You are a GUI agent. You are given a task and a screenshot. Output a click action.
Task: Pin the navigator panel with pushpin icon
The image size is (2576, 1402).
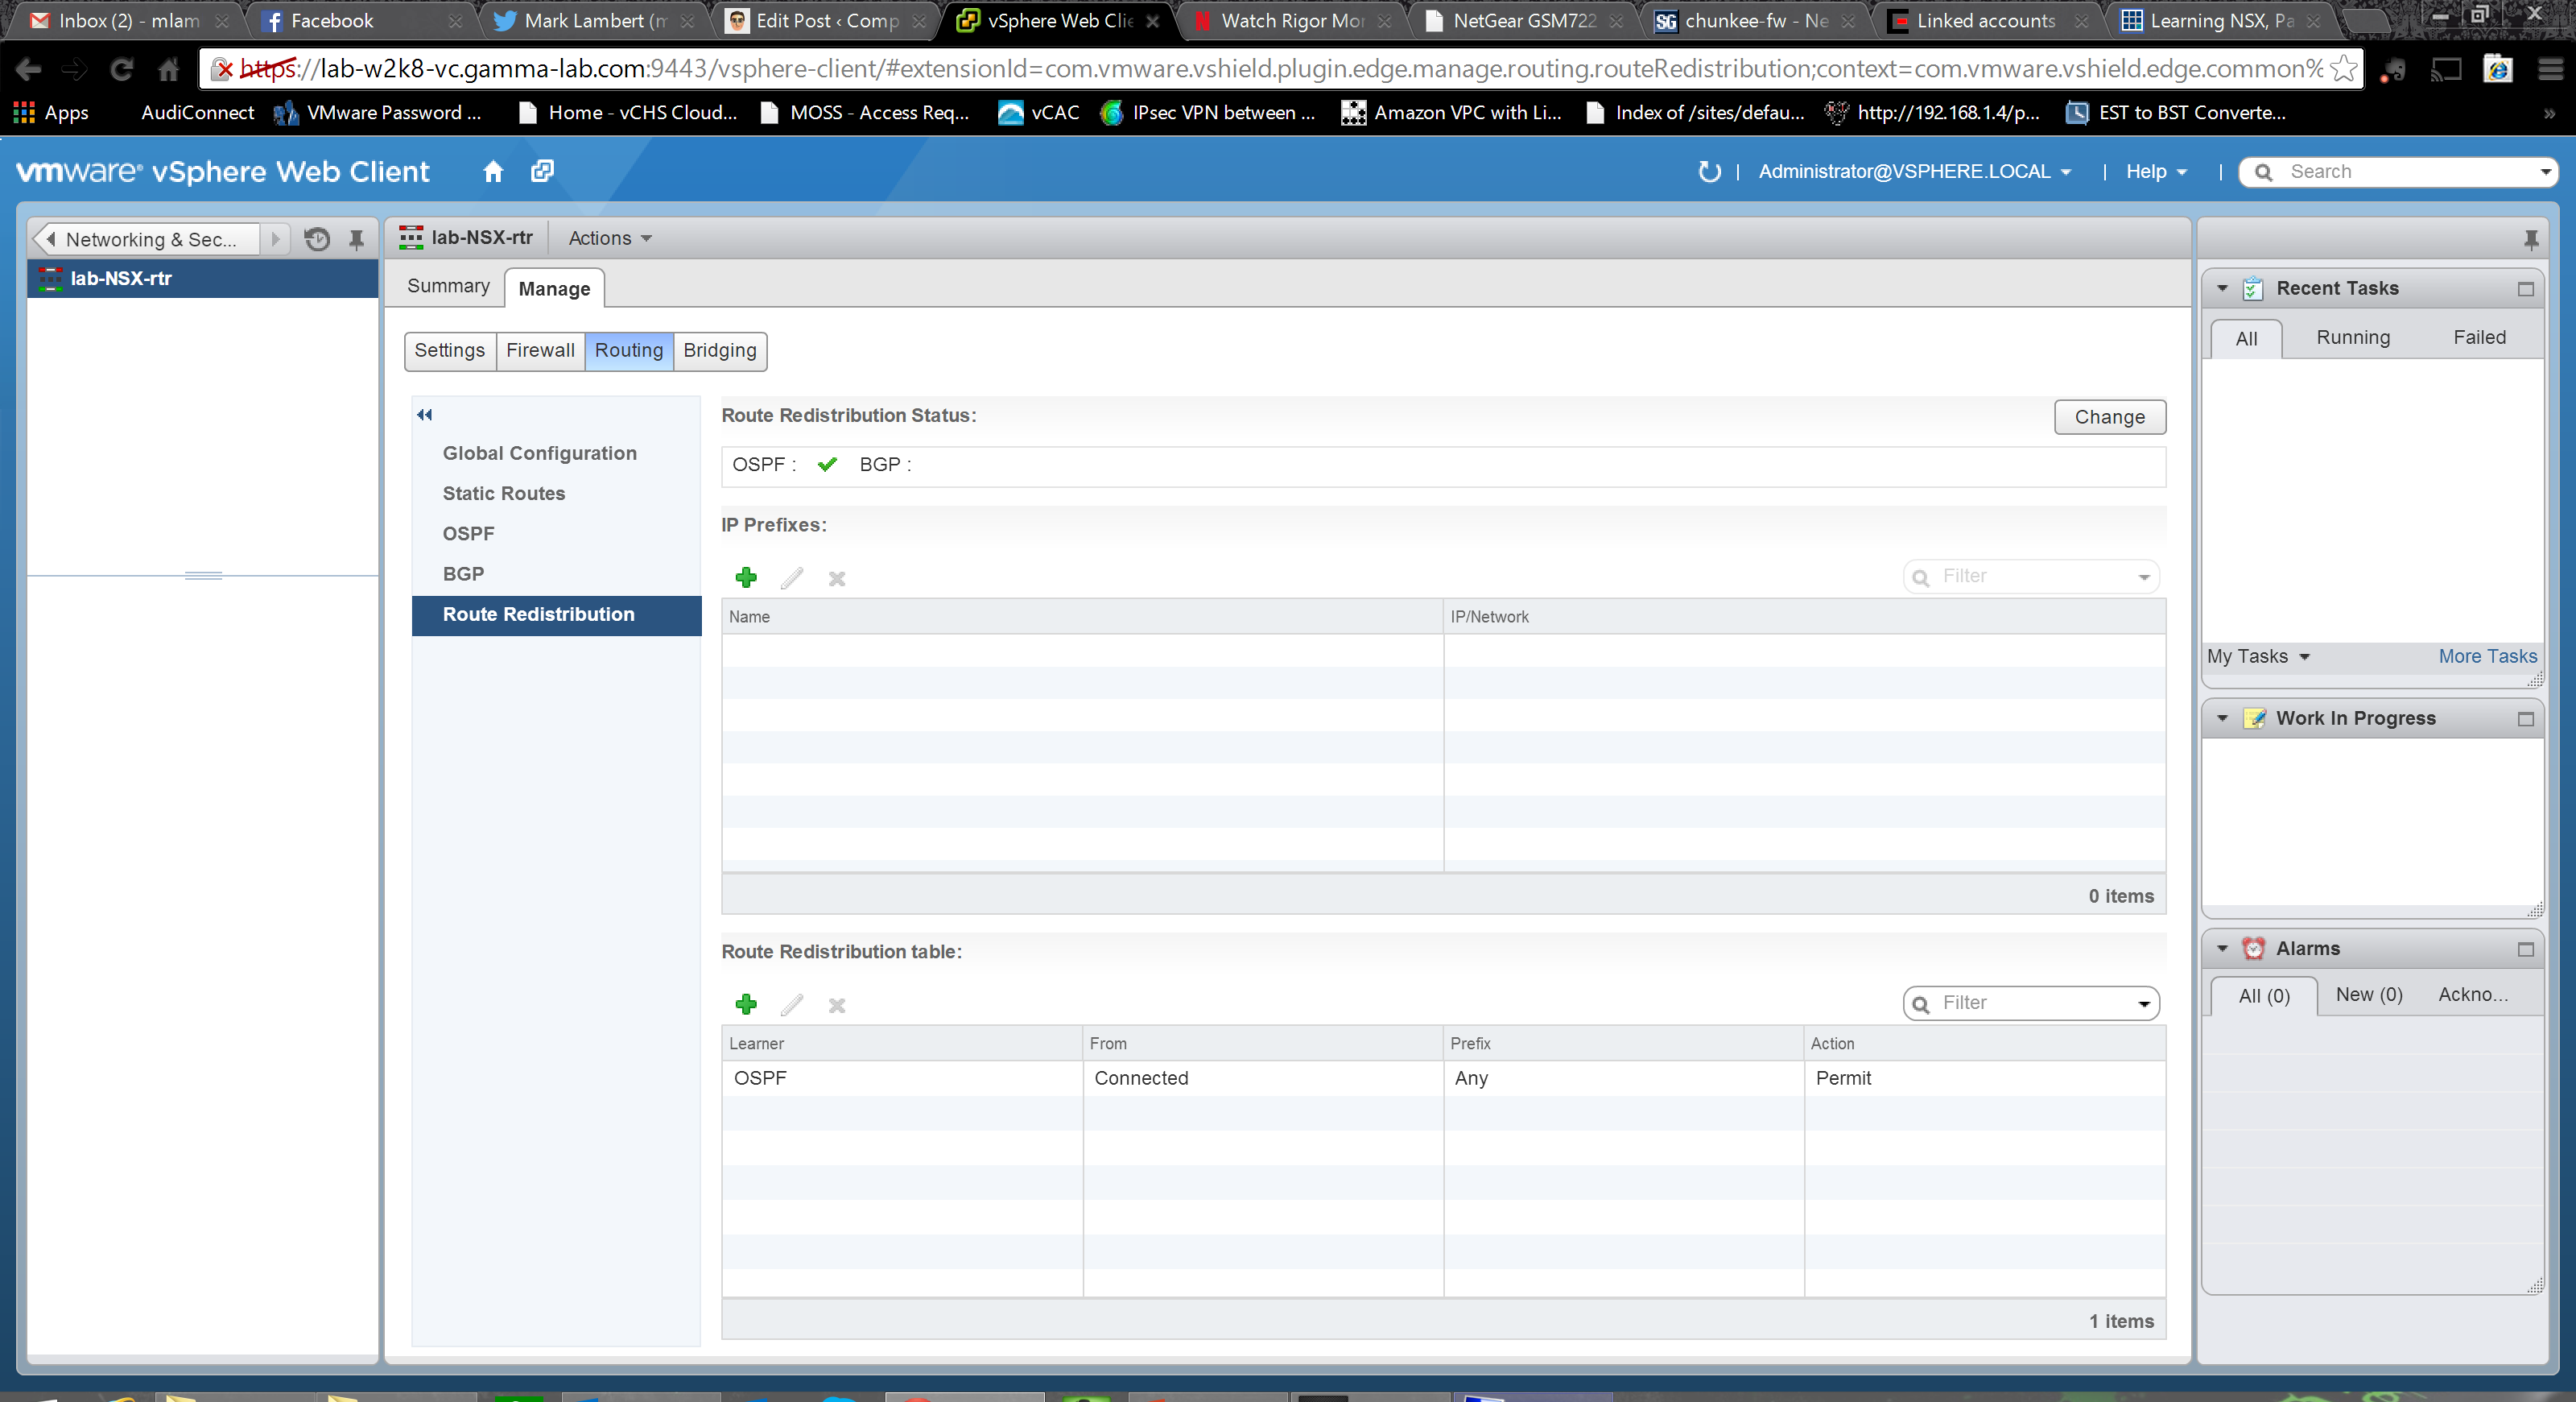point(356,239)
